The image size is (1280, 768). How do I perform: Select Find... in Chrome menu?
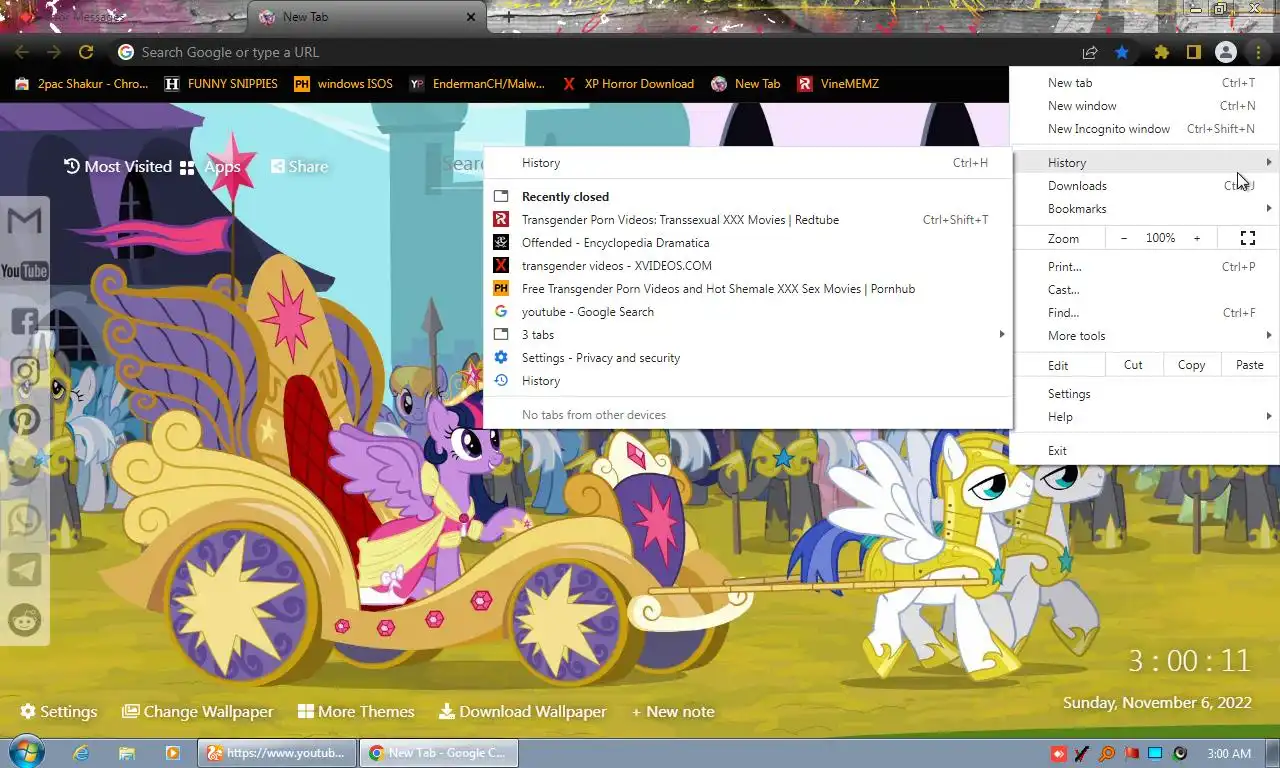(1144, 313)
